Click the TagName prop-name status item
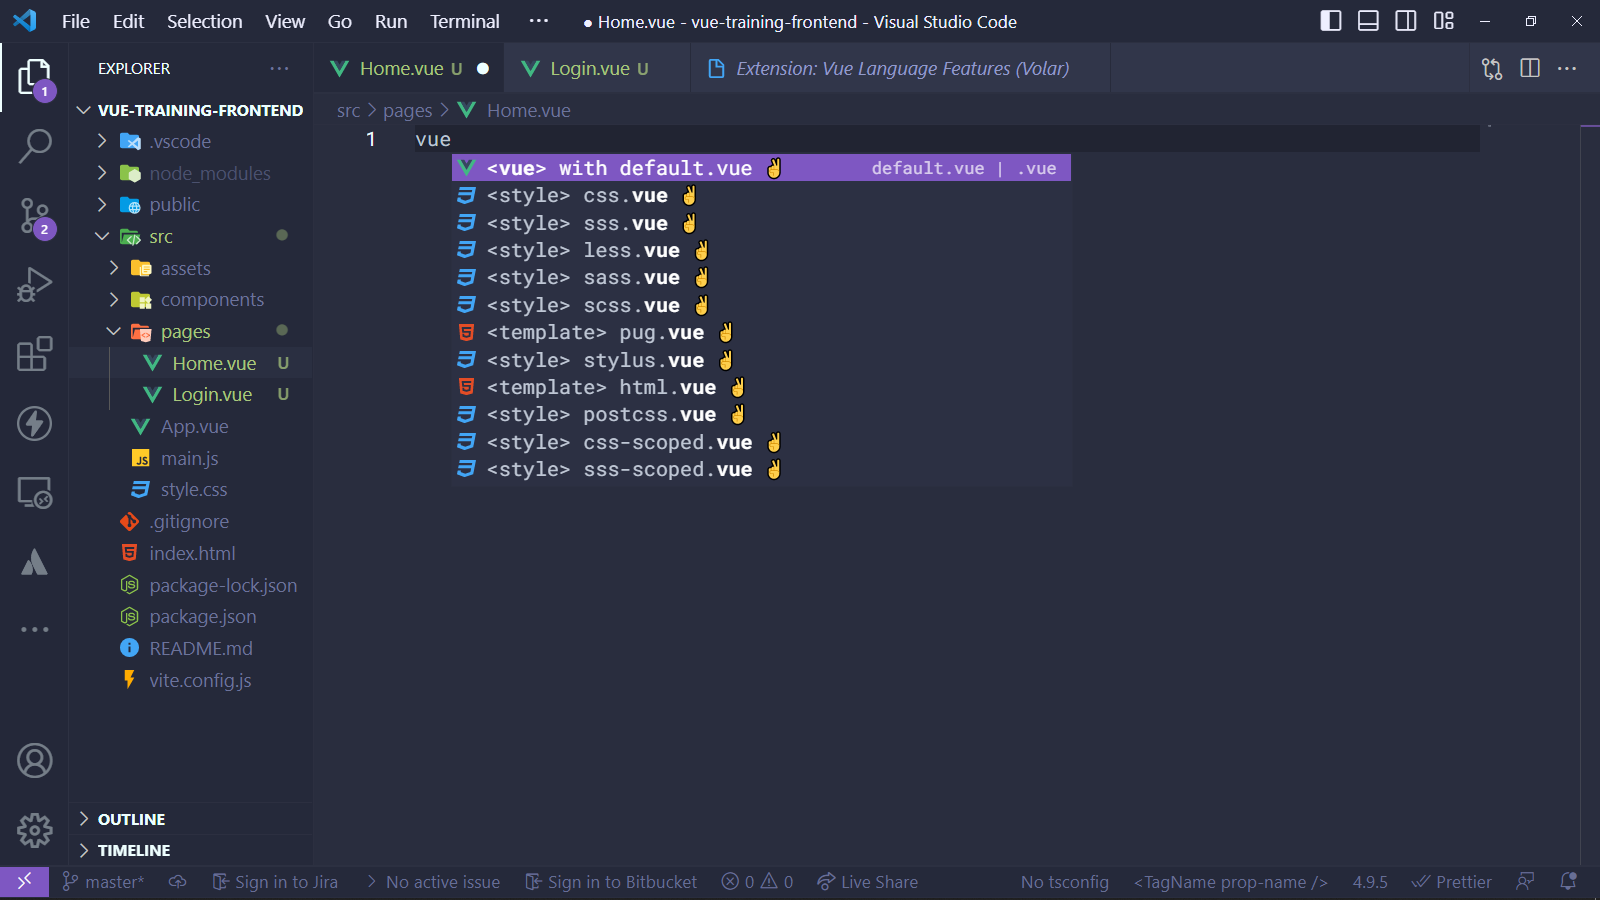This screenshot has height=900, width=1600. (x=1231, y=882)
